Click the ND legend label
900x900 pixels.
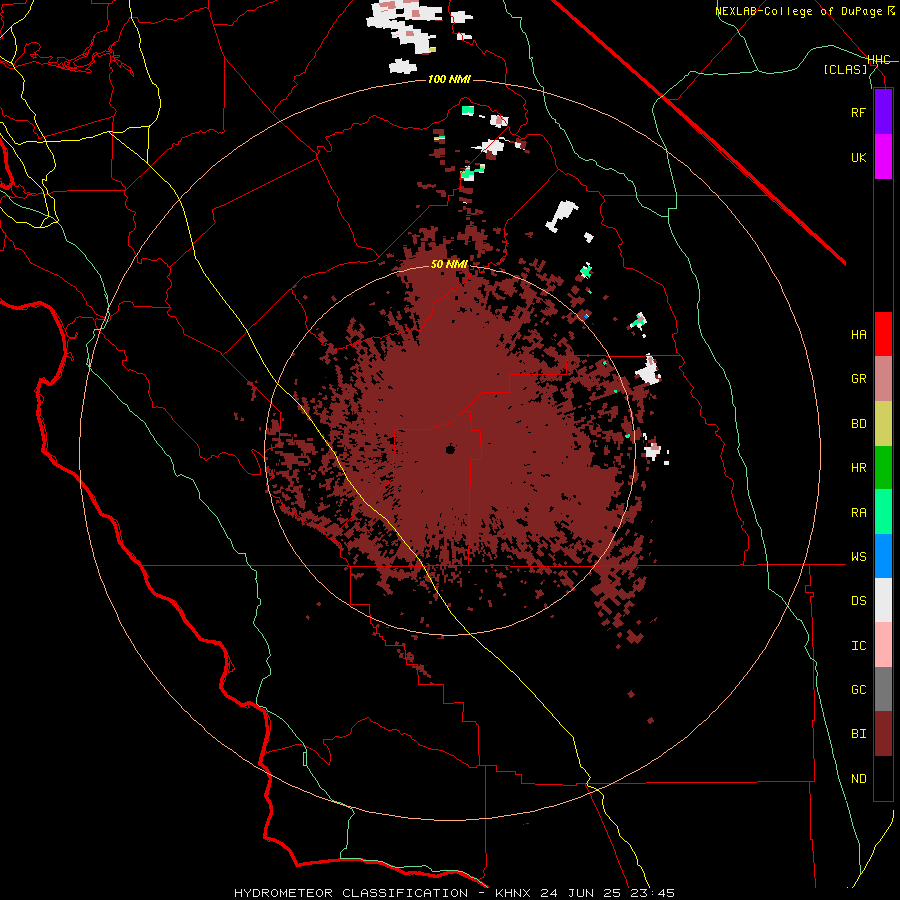click(858, 779)
